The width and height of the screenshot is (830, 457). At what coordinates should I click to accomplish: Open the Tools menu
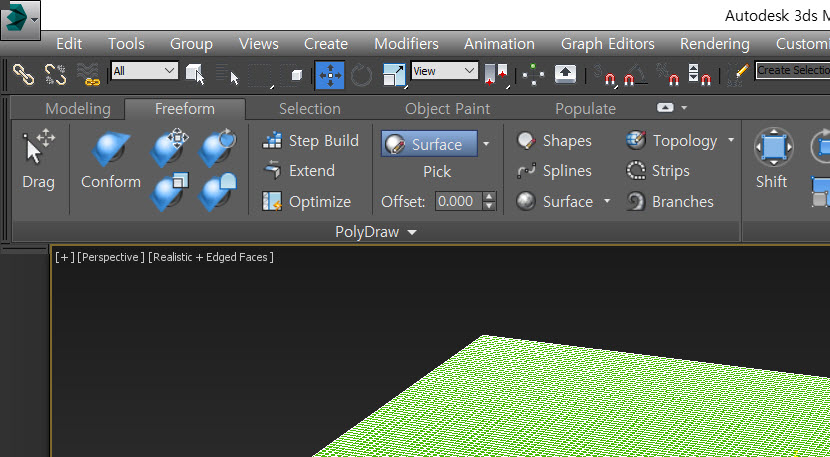coord(126,44)
